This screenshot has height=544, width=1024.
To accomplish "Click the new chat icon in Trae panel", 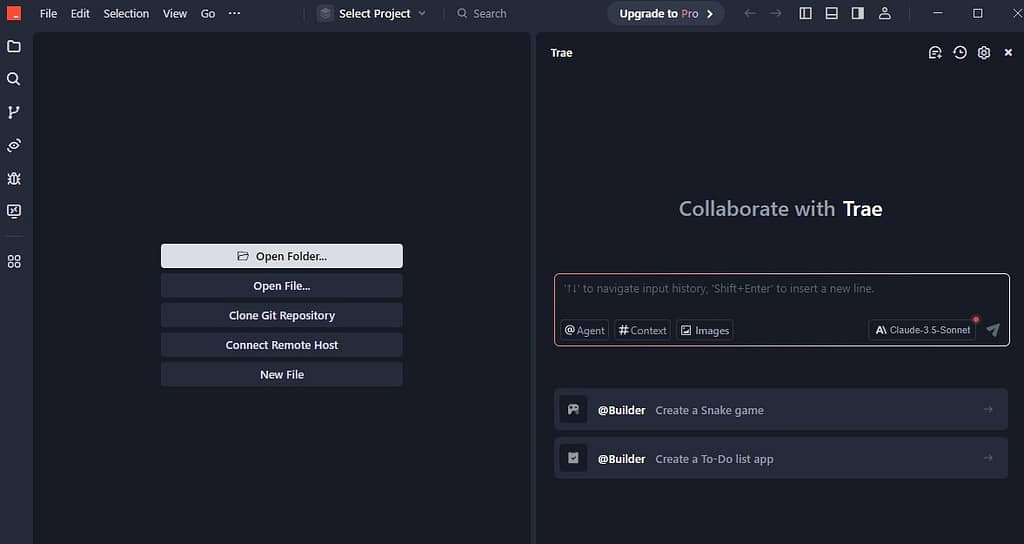I will click(x=935, y=53).
